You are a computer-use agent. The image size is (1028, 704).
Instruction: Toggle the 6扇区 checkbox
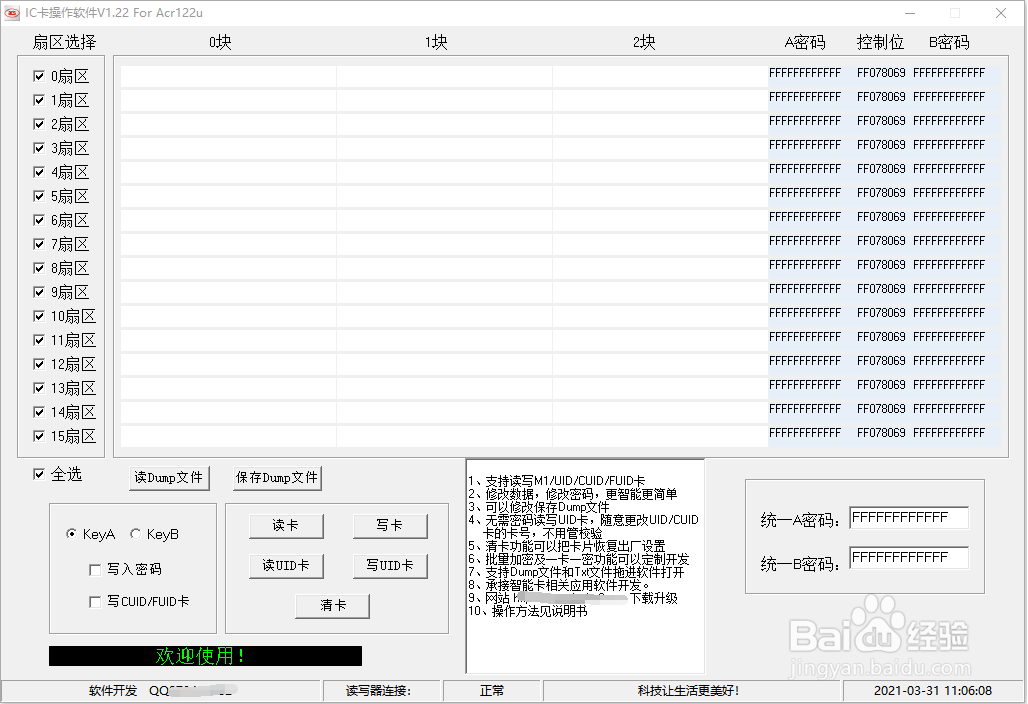39,220
